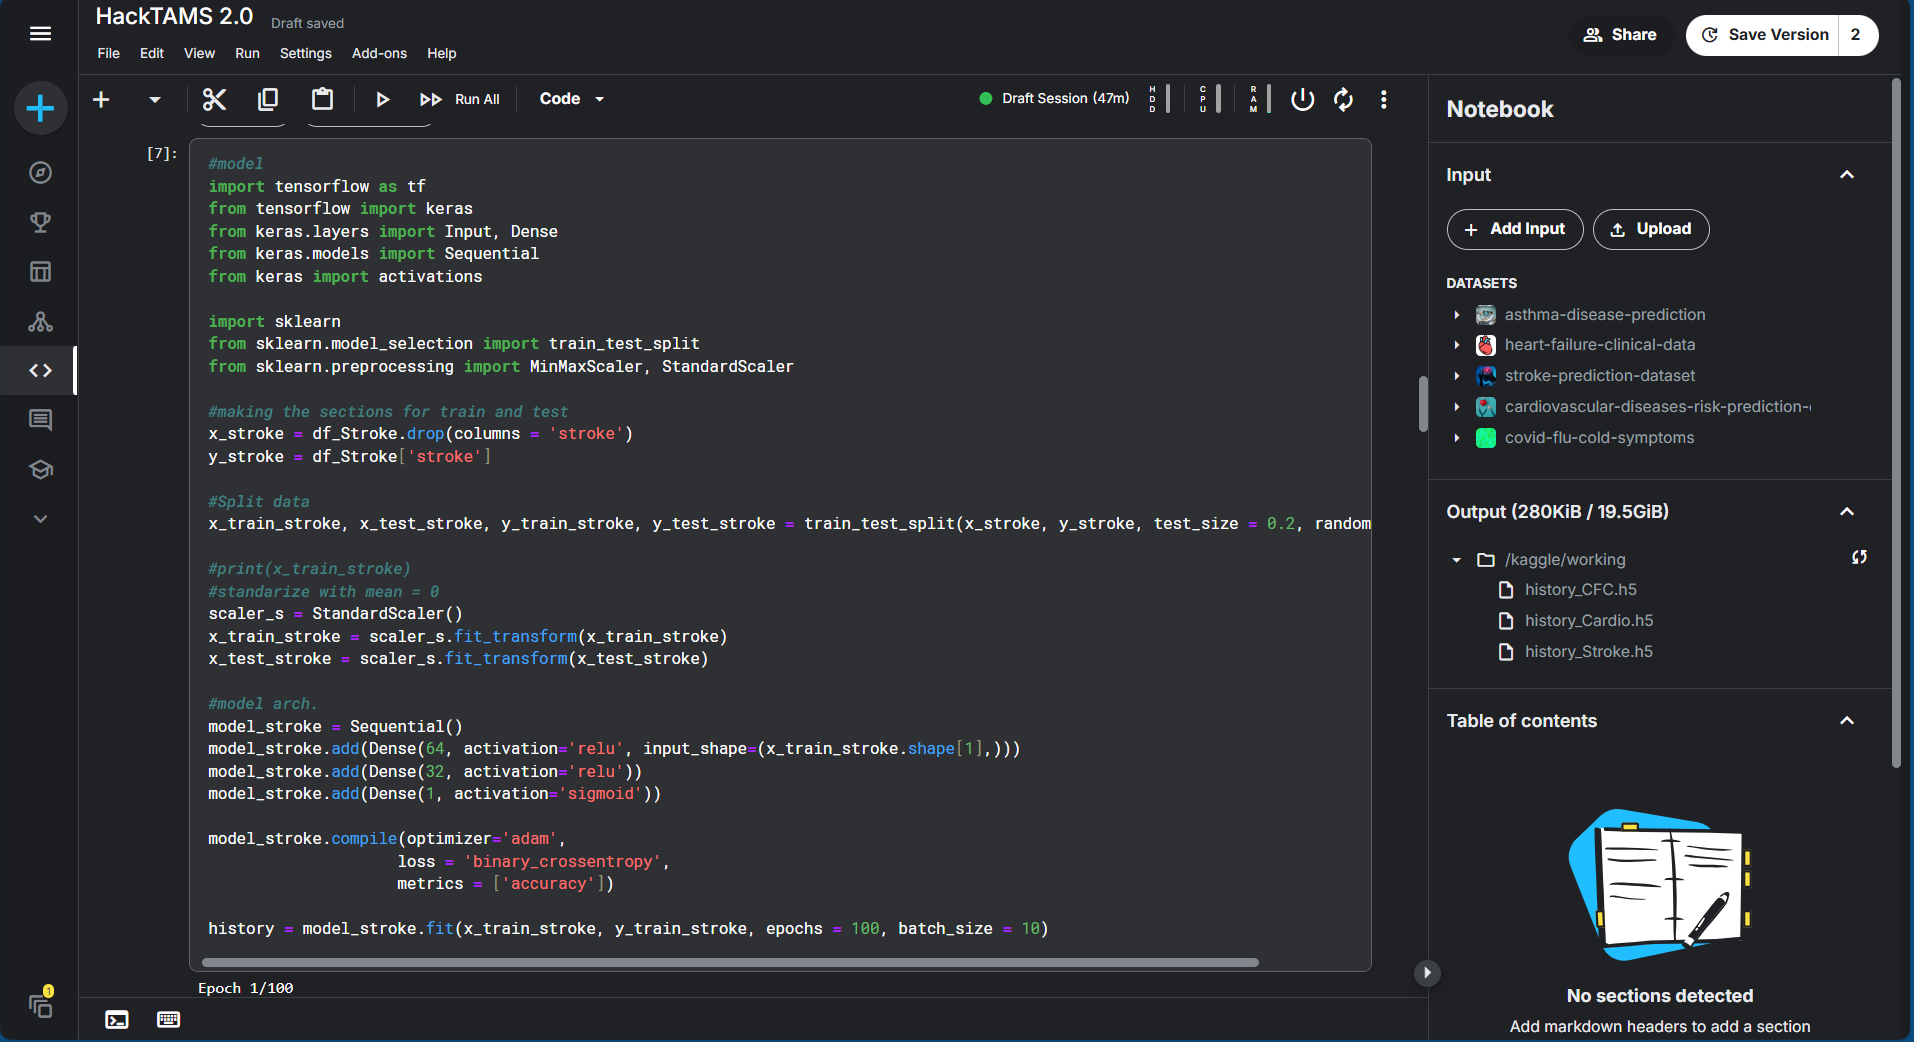Click the cut cell scissors icon

pos(214,99)
